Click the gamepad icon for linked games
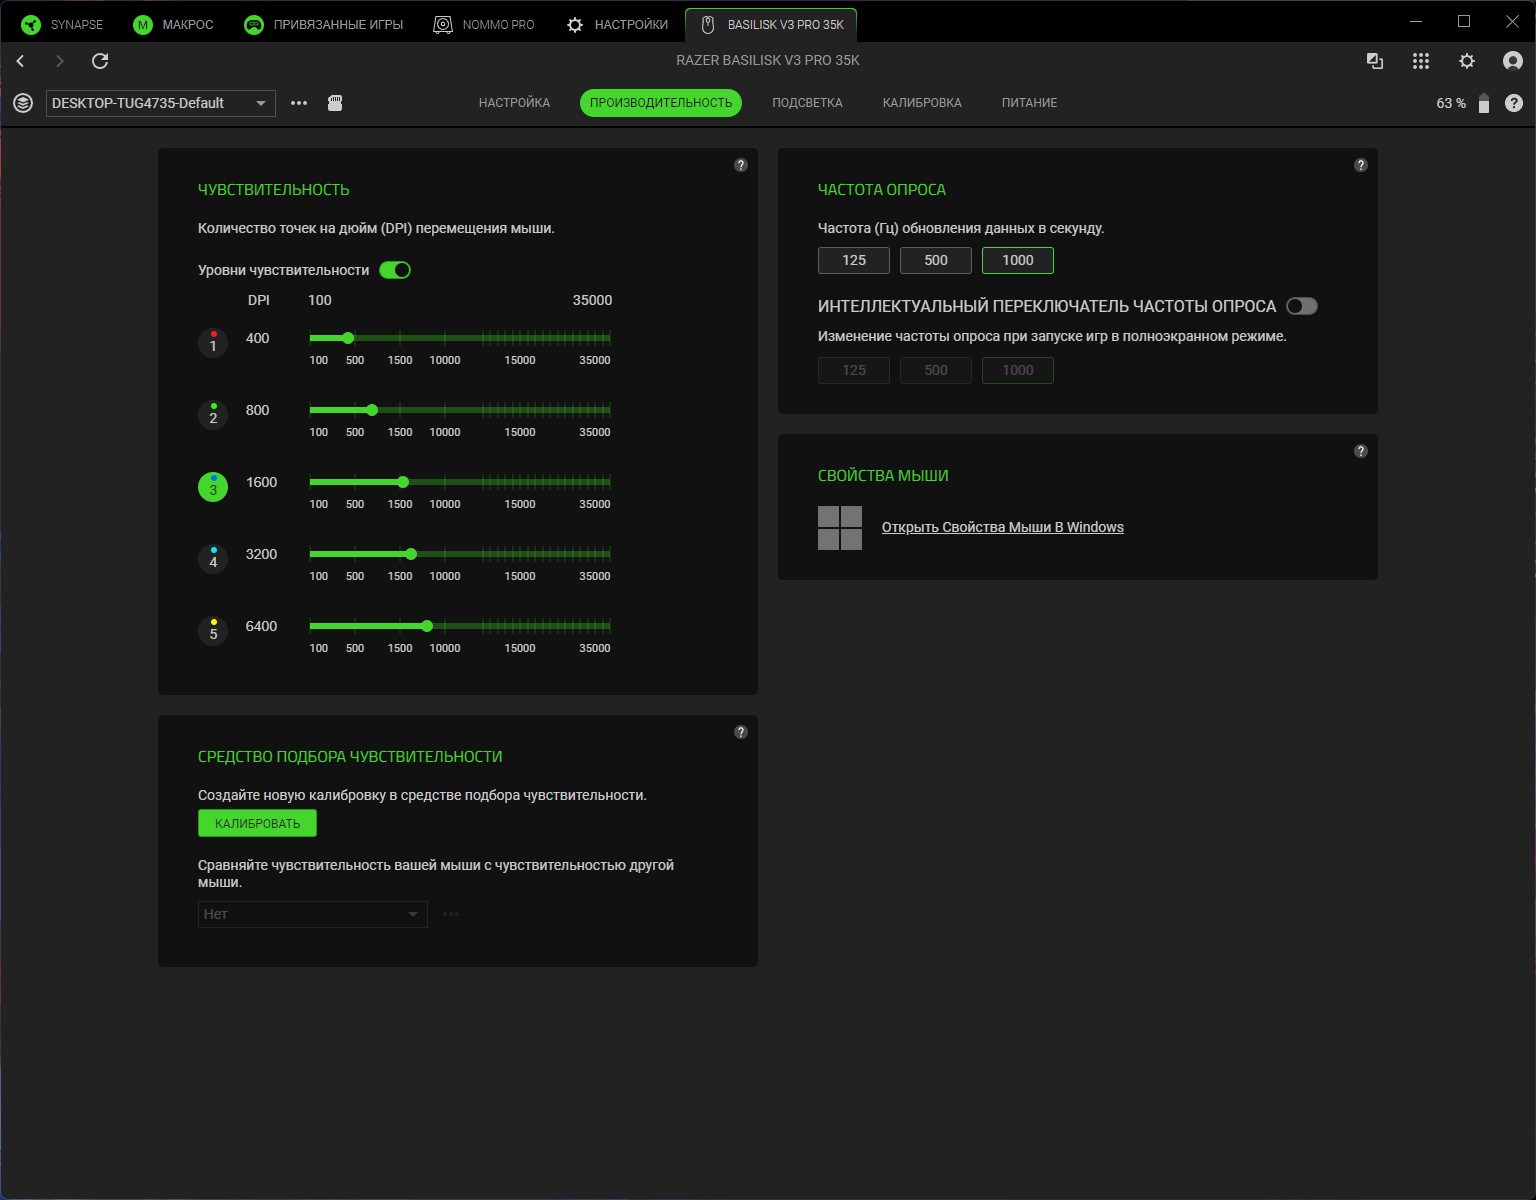Viewport: 1536px width, 1200px height. coord(254,24)
